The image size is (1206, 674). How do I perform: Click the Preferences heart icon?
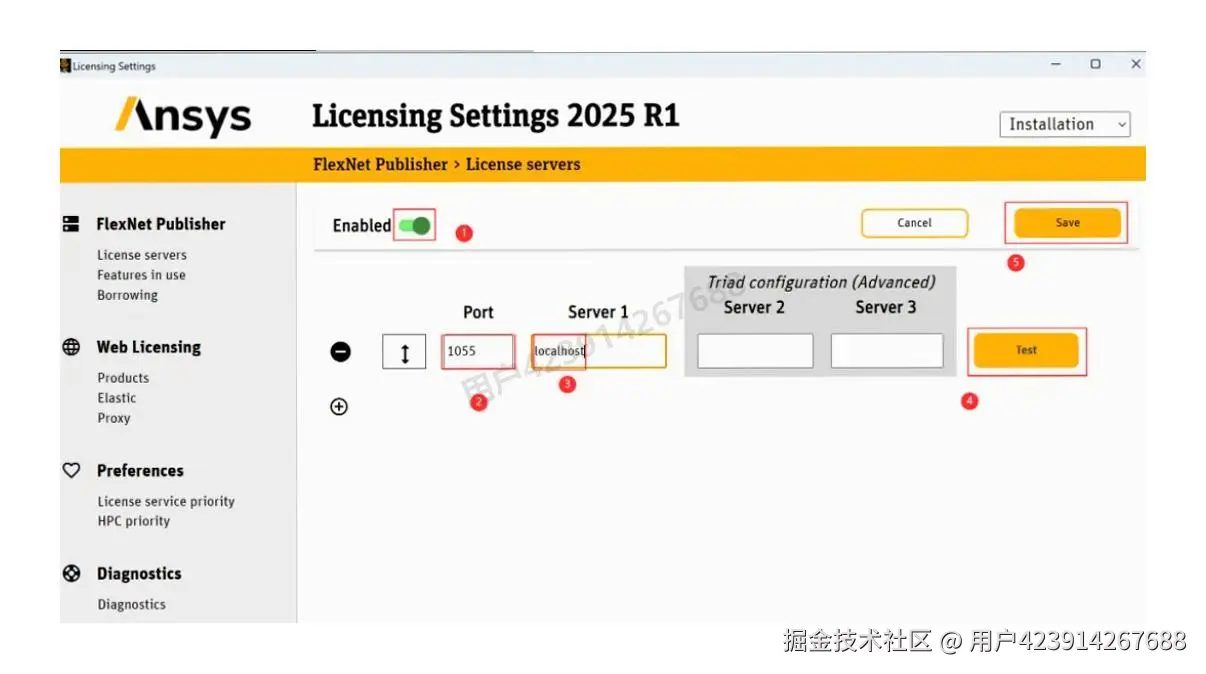point(71,470)
